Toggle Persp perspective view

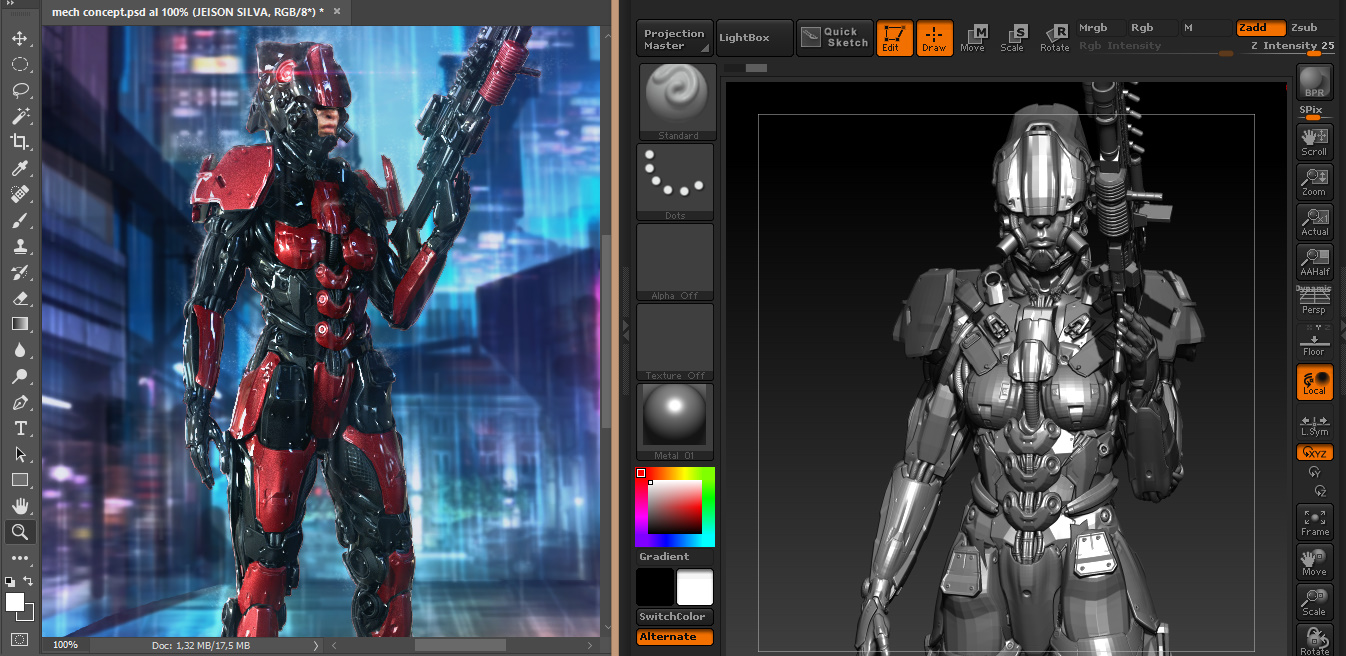[1314, 302]
